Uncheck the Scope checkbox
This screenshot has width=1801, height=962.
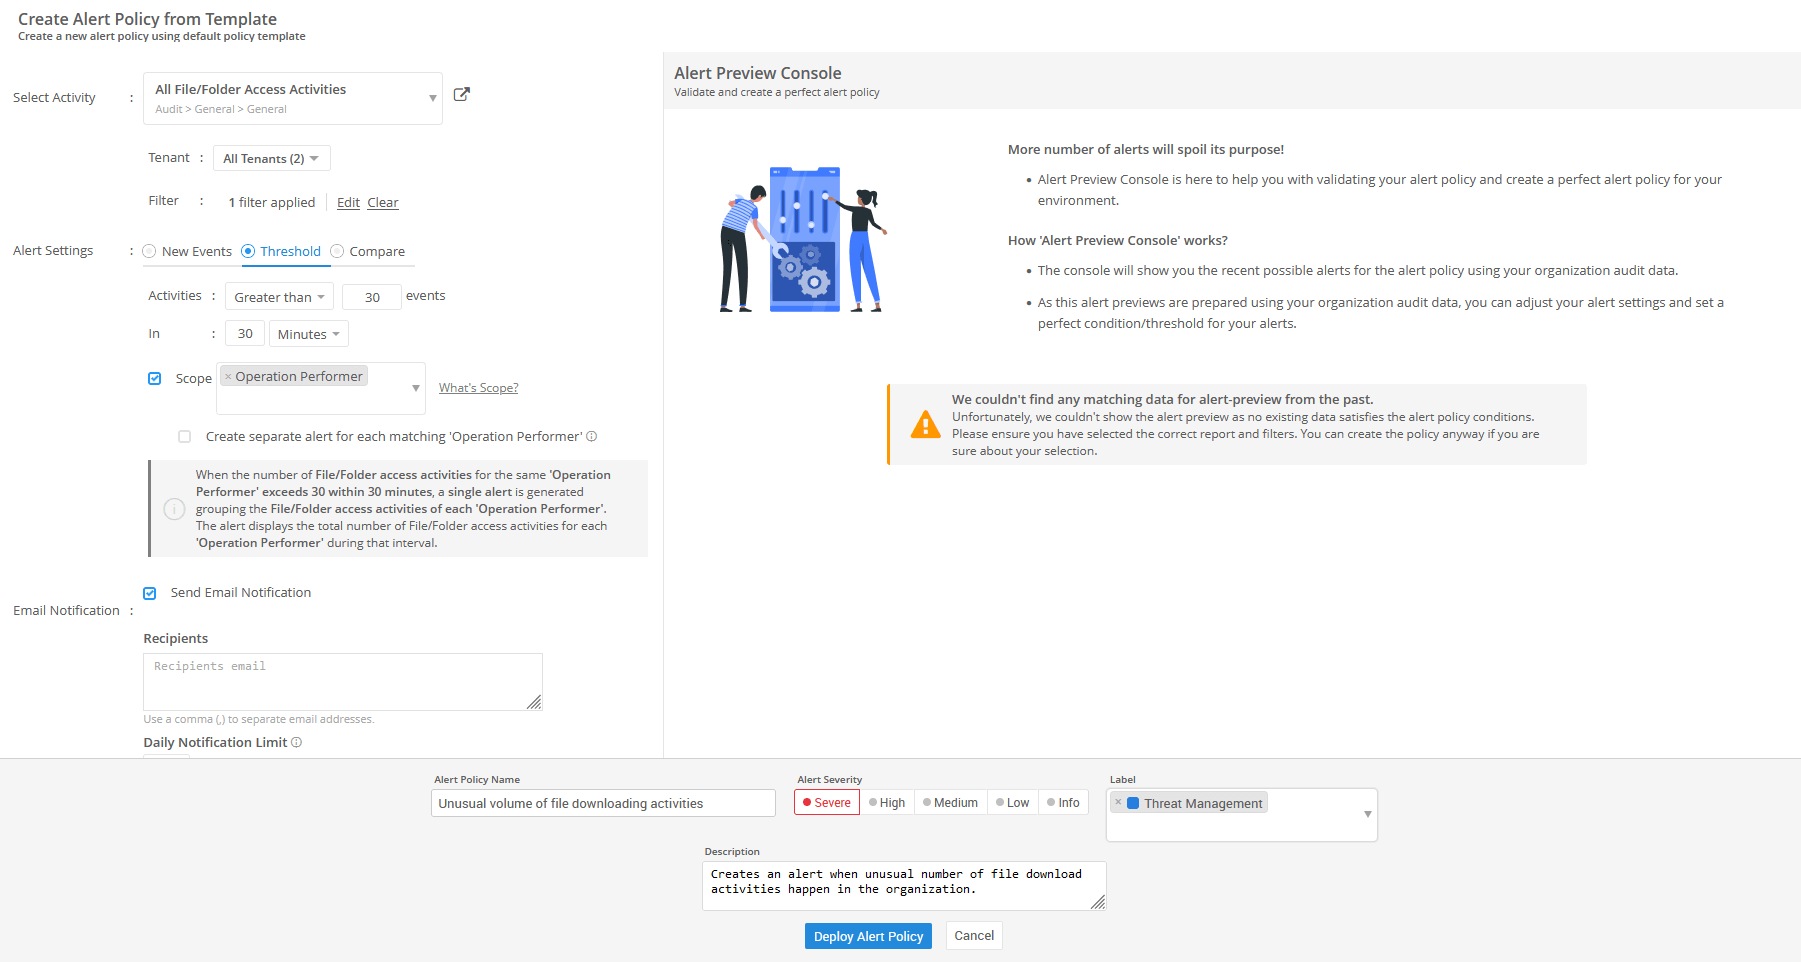pos(155,378)
